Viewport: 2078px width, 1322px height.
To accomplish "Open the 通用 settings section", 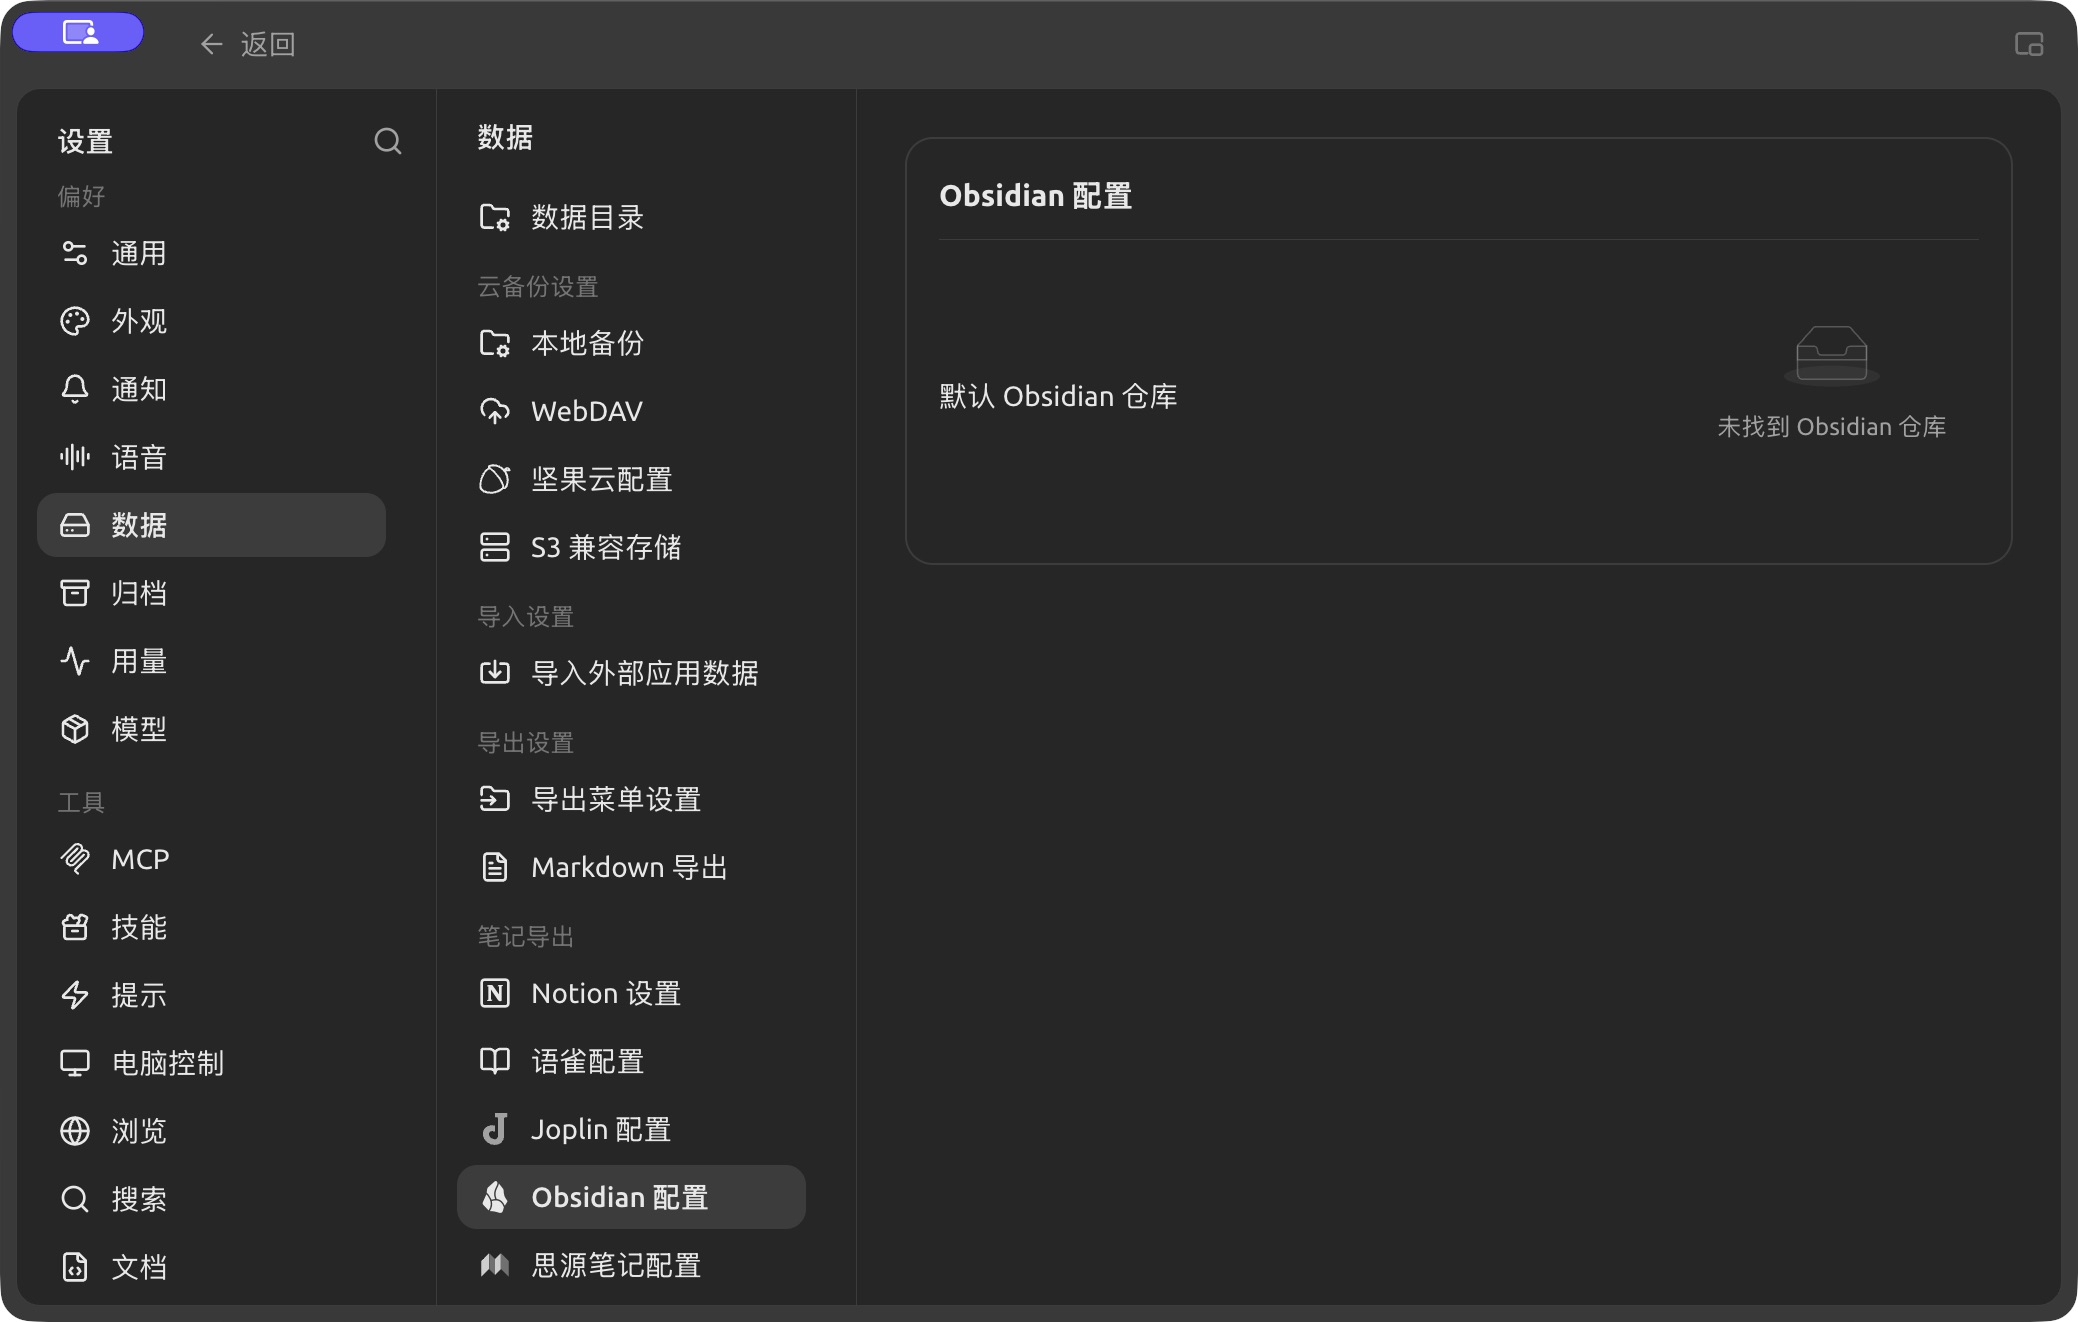I will [211, 253].
